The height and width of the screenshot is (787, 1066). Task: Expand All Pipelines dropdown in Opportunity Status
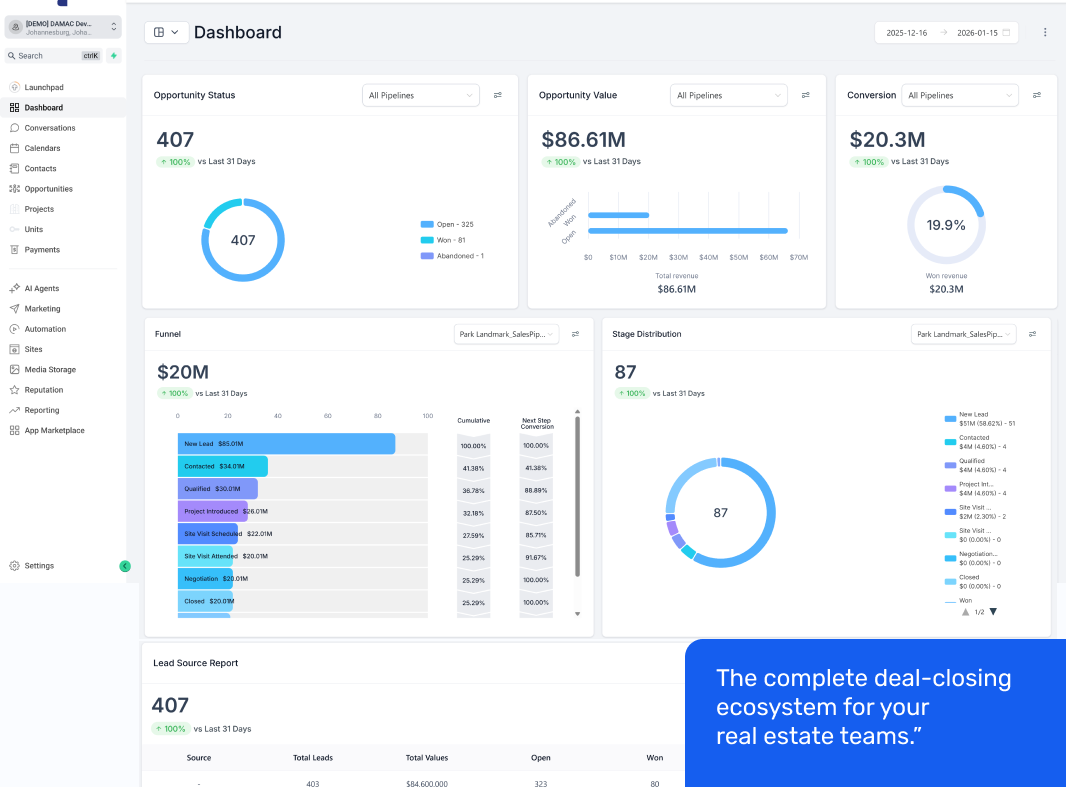click(x=421, y=95)
